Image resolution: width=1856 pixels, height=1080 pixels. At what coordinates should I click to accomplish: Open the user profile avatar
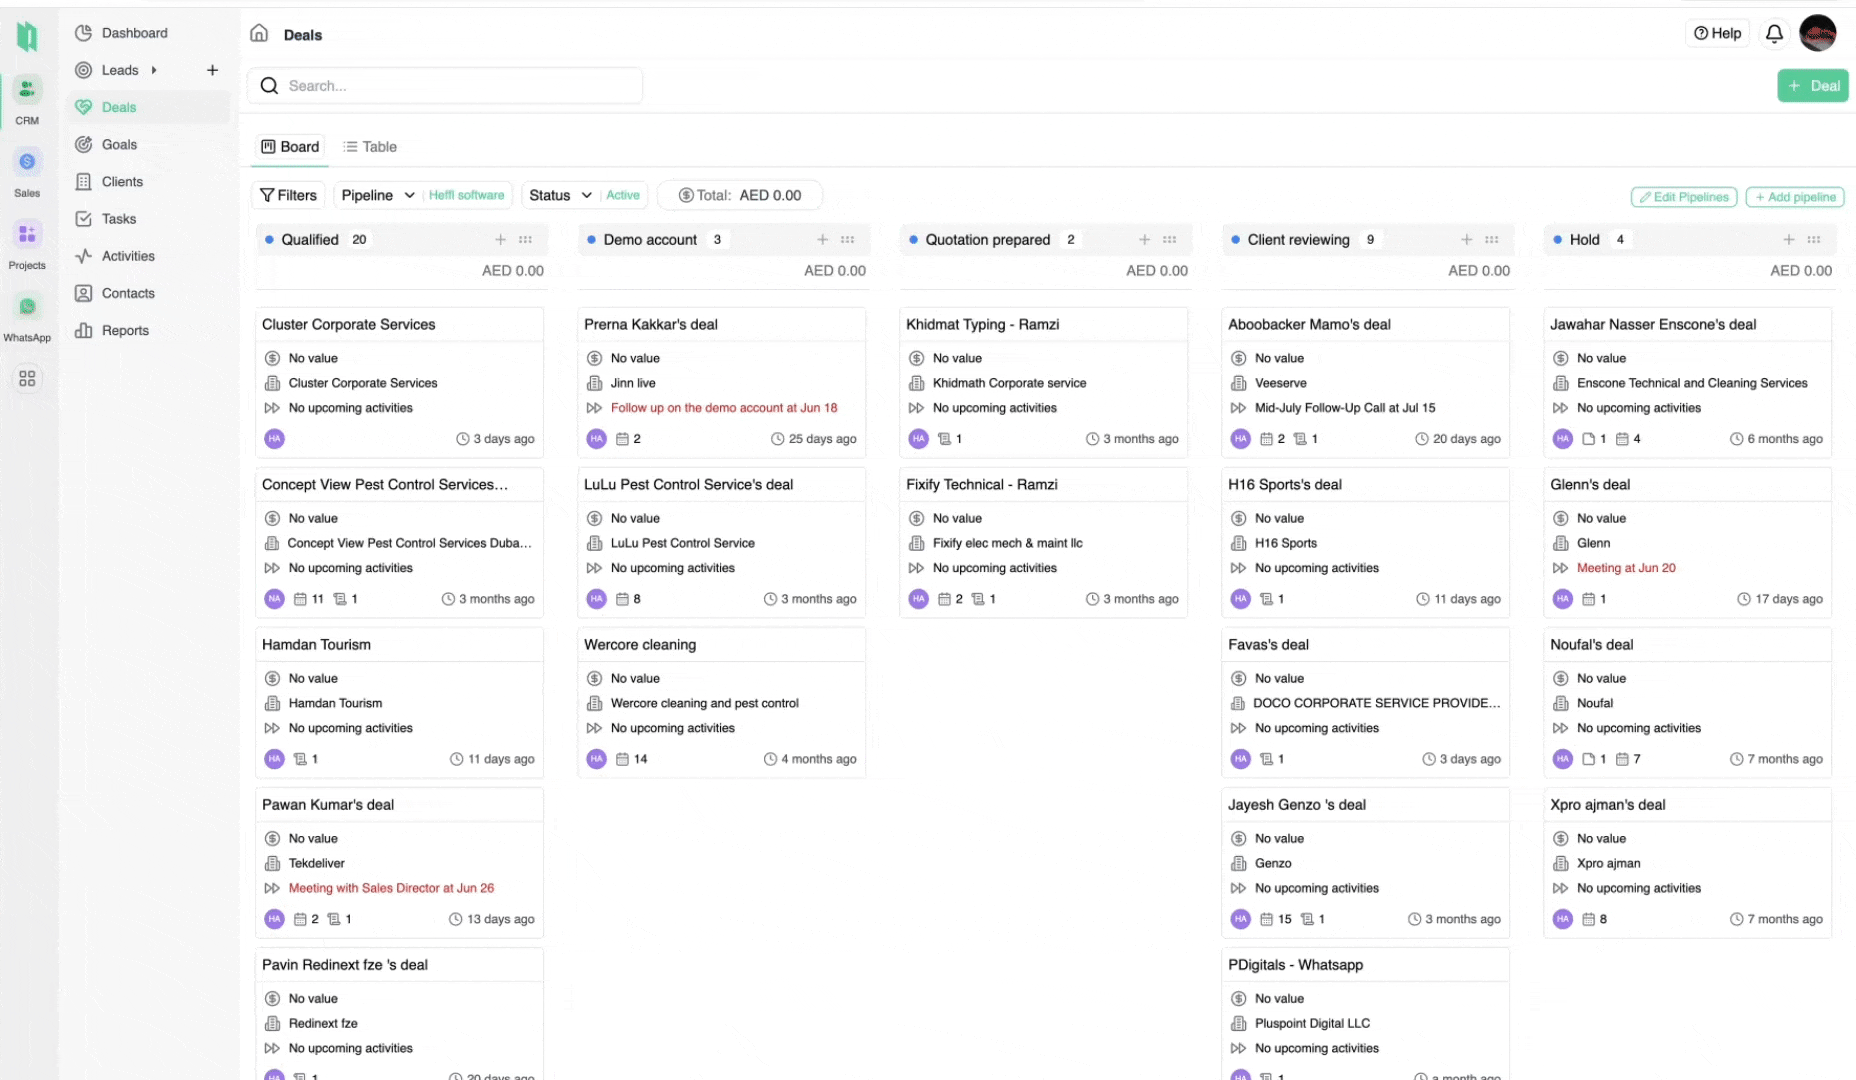click(1818, 33)
